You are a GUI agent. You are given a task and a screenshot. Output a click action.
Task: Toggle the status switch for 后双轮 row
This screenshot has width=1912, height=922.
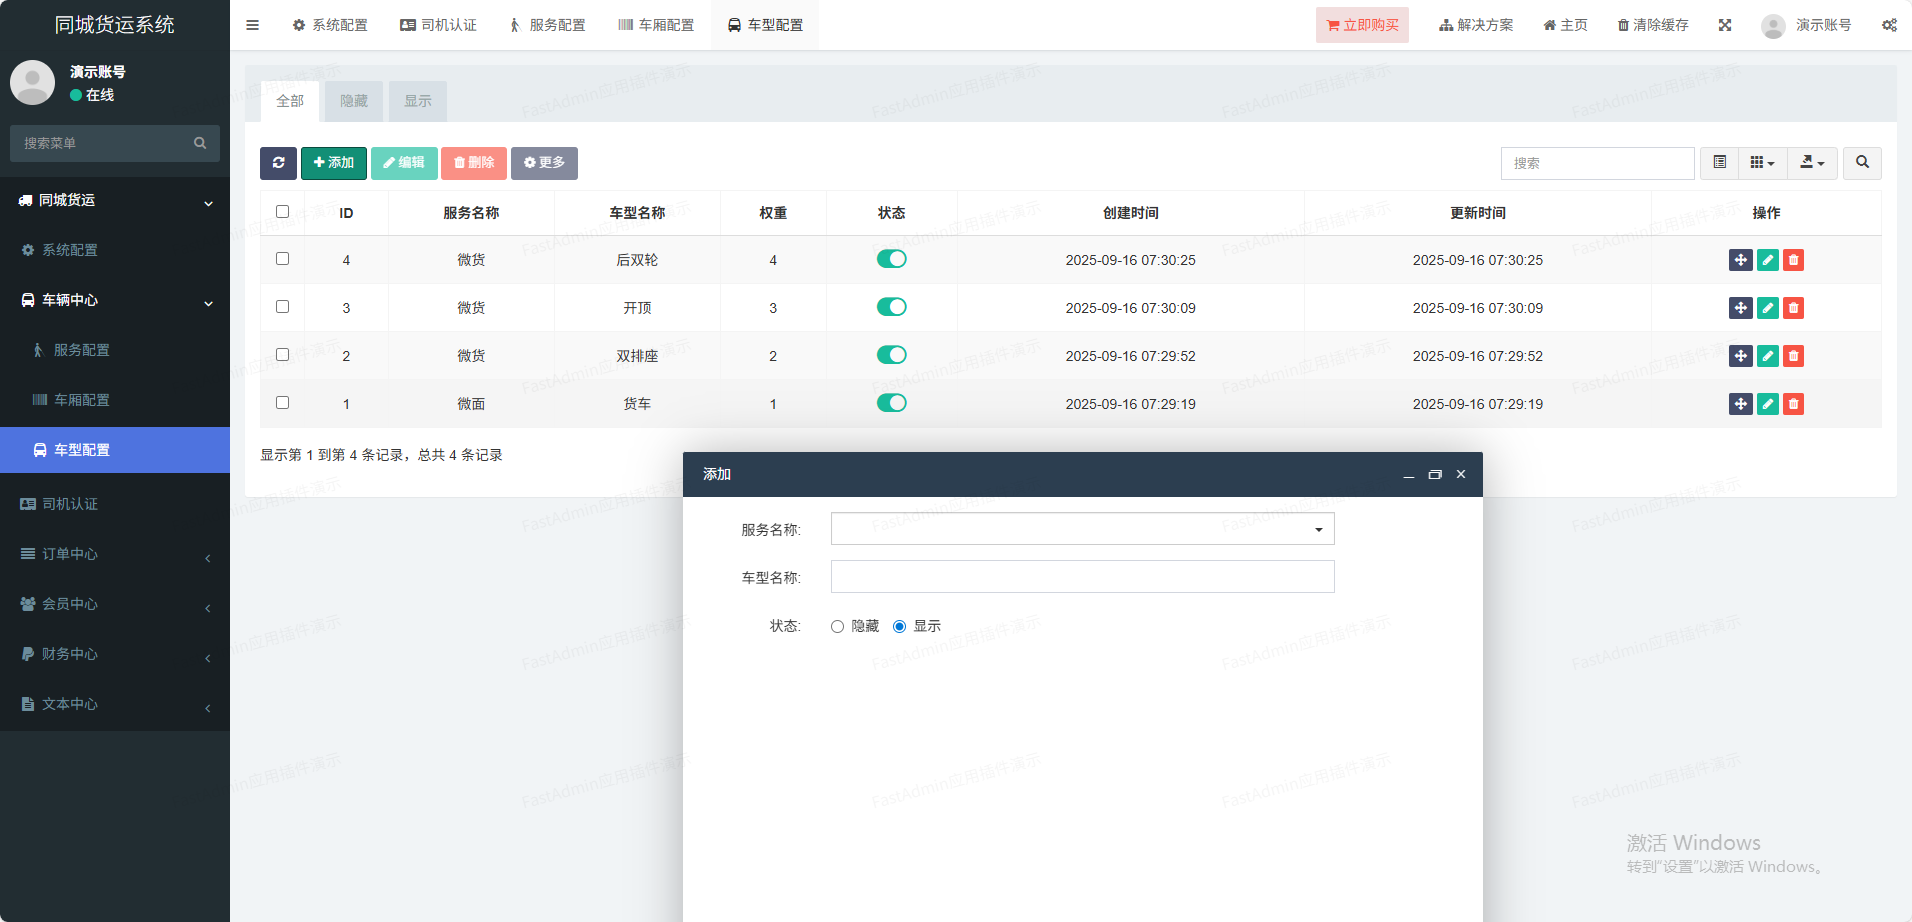[x=891, y=259]
